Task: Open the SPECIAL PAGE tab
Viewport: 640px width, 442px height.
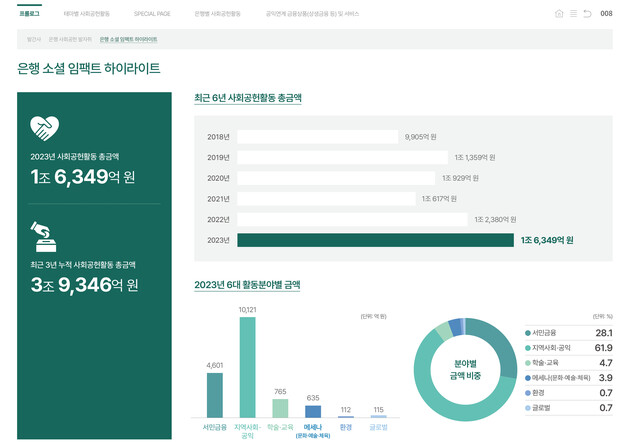Action: 152,13
